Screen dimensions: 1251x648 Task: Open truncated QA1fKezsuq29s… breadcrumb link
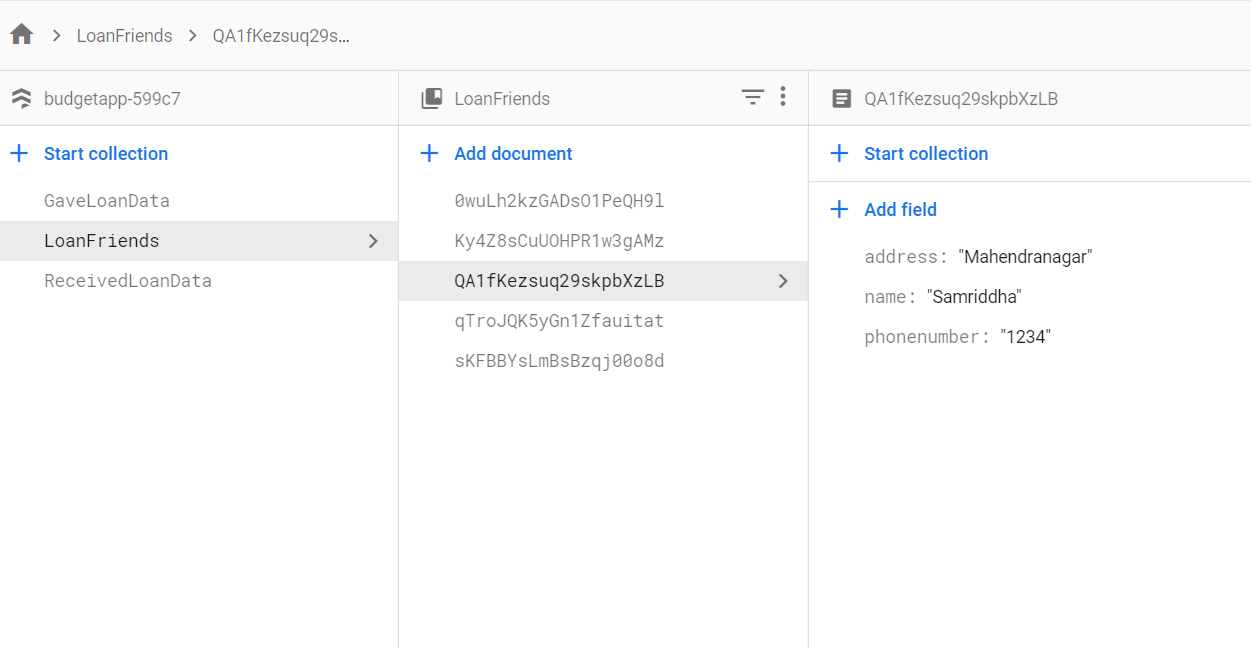(281, 35)
